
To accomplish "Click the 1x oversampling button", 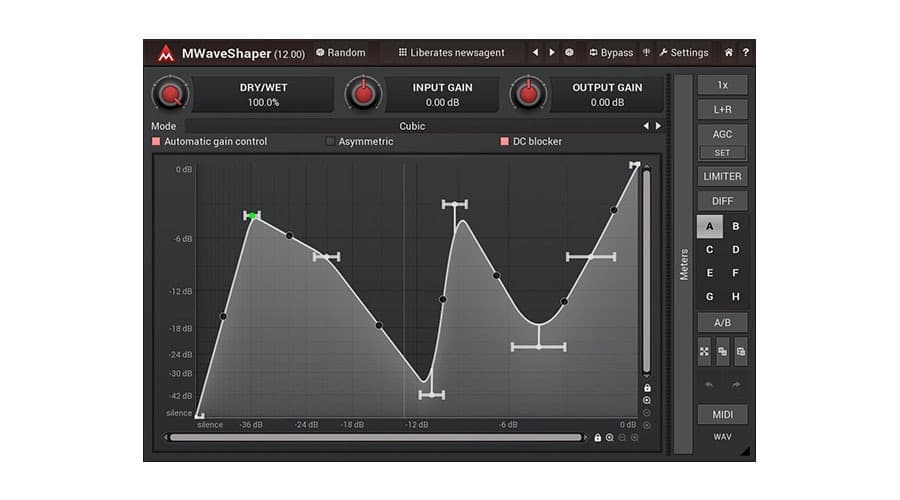I will click(x=722, y=85).
